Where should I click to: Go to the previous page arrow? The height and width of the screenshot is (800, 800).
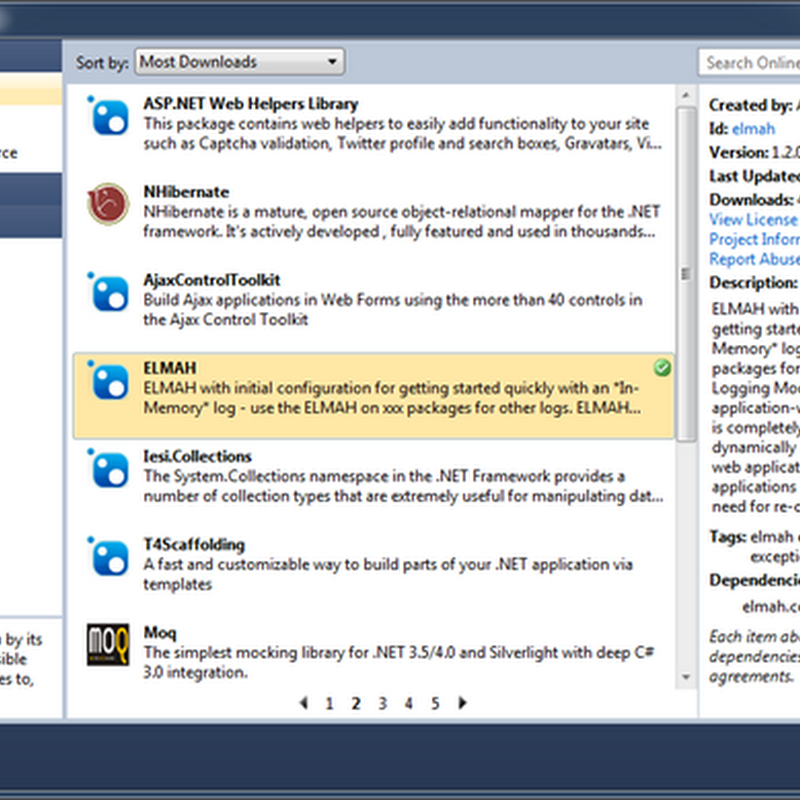pos(304,703)
